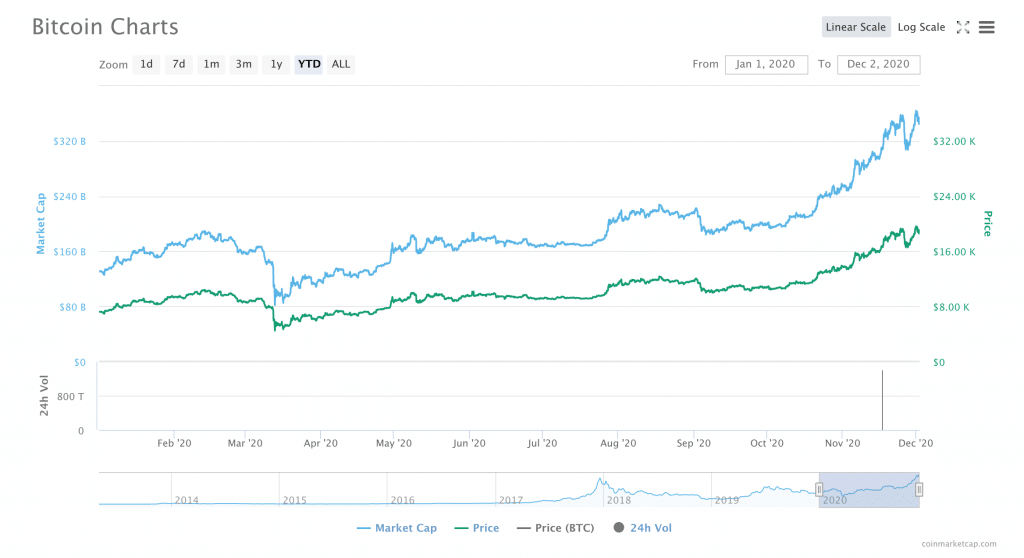Viewport: 1024px width, 558px height.
Task: Open the hamburger chart menu
Action: (986, 27)
